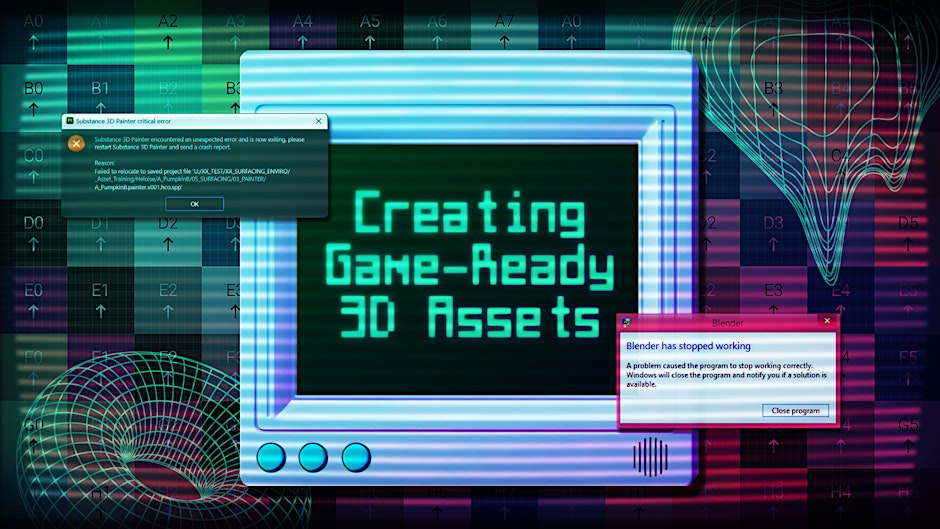Click the Blender icon in dialog title bar
The image size is (940, 529).
click(626, 323)
